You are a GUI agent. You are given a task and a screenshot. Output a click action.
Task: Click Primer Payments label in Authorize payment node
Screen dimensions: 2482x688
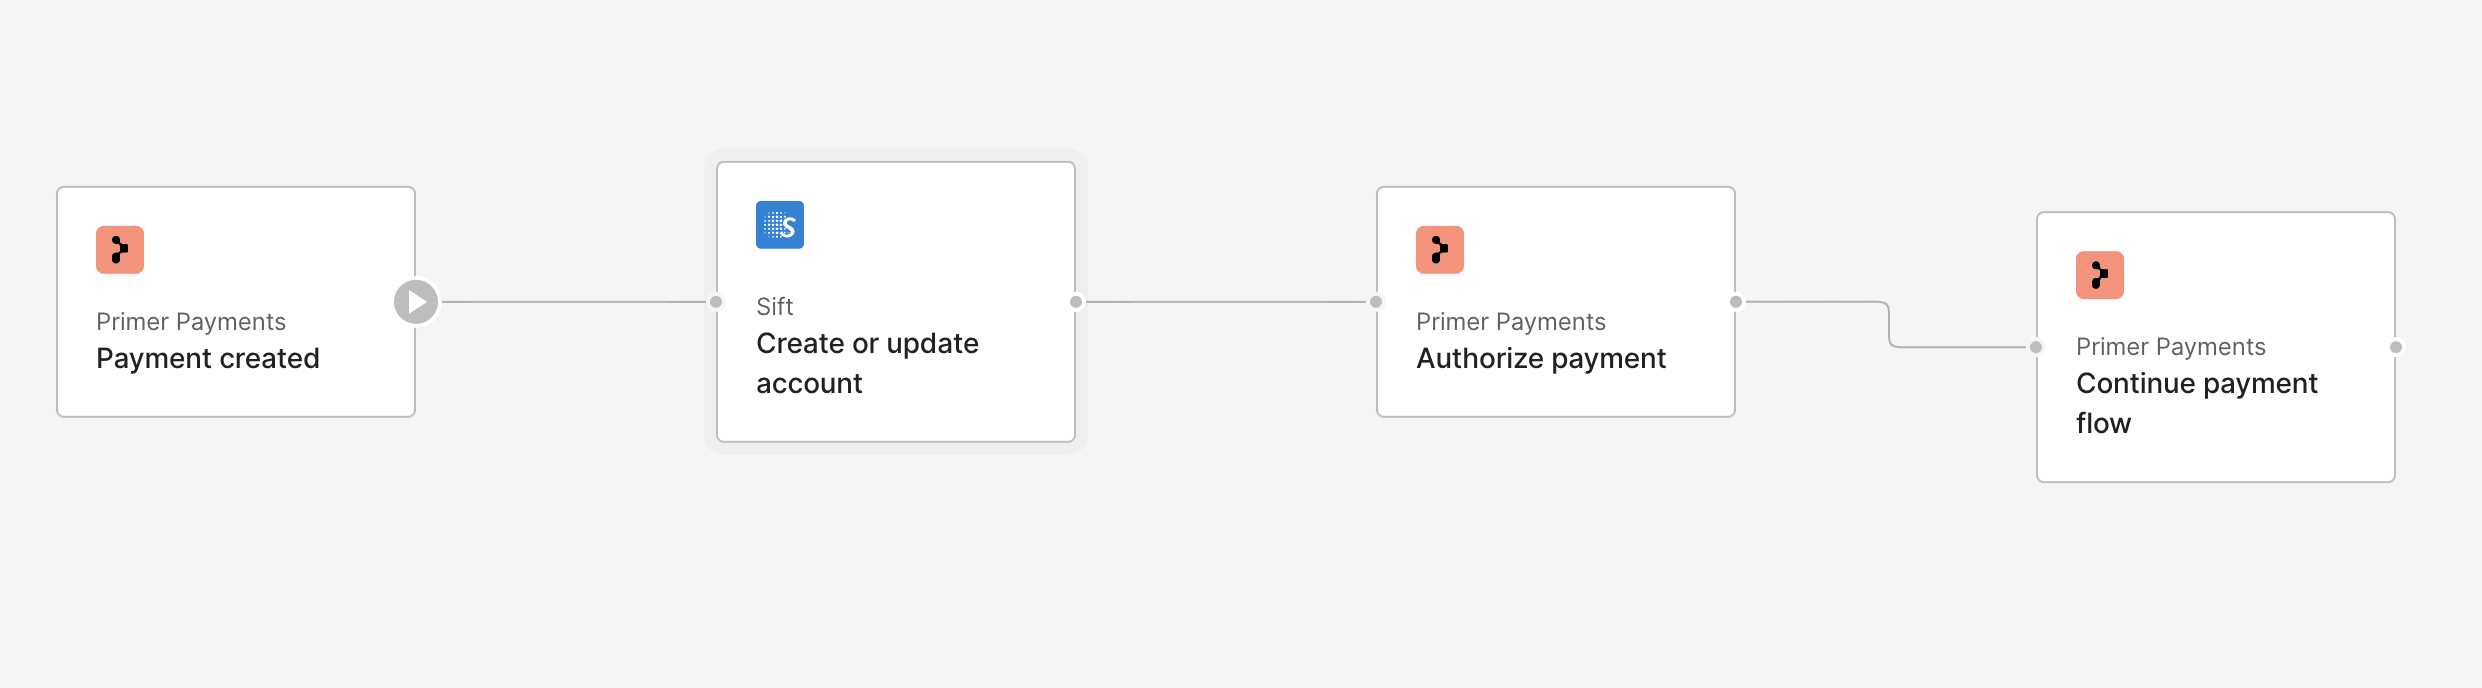point(1511,322)
